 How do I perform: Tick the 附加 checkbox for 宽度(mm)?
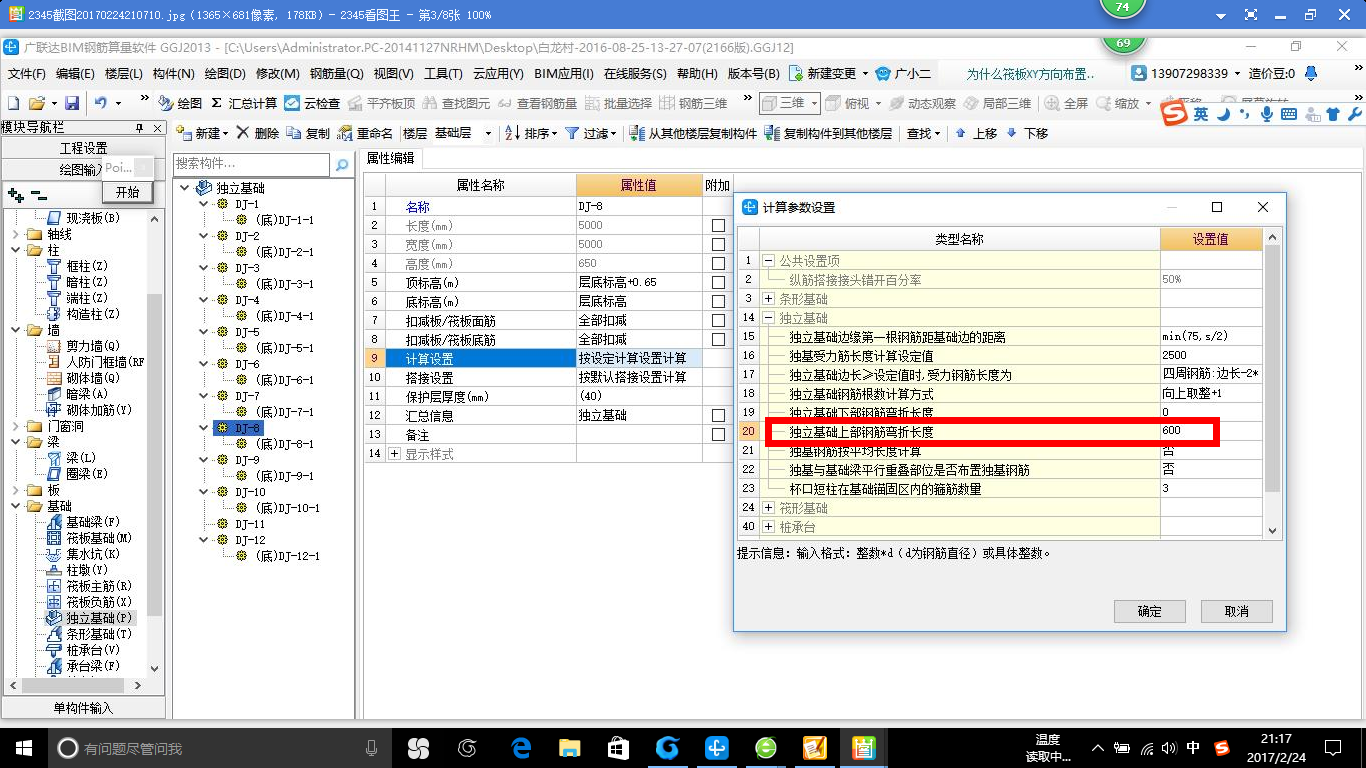click(718, 245)
